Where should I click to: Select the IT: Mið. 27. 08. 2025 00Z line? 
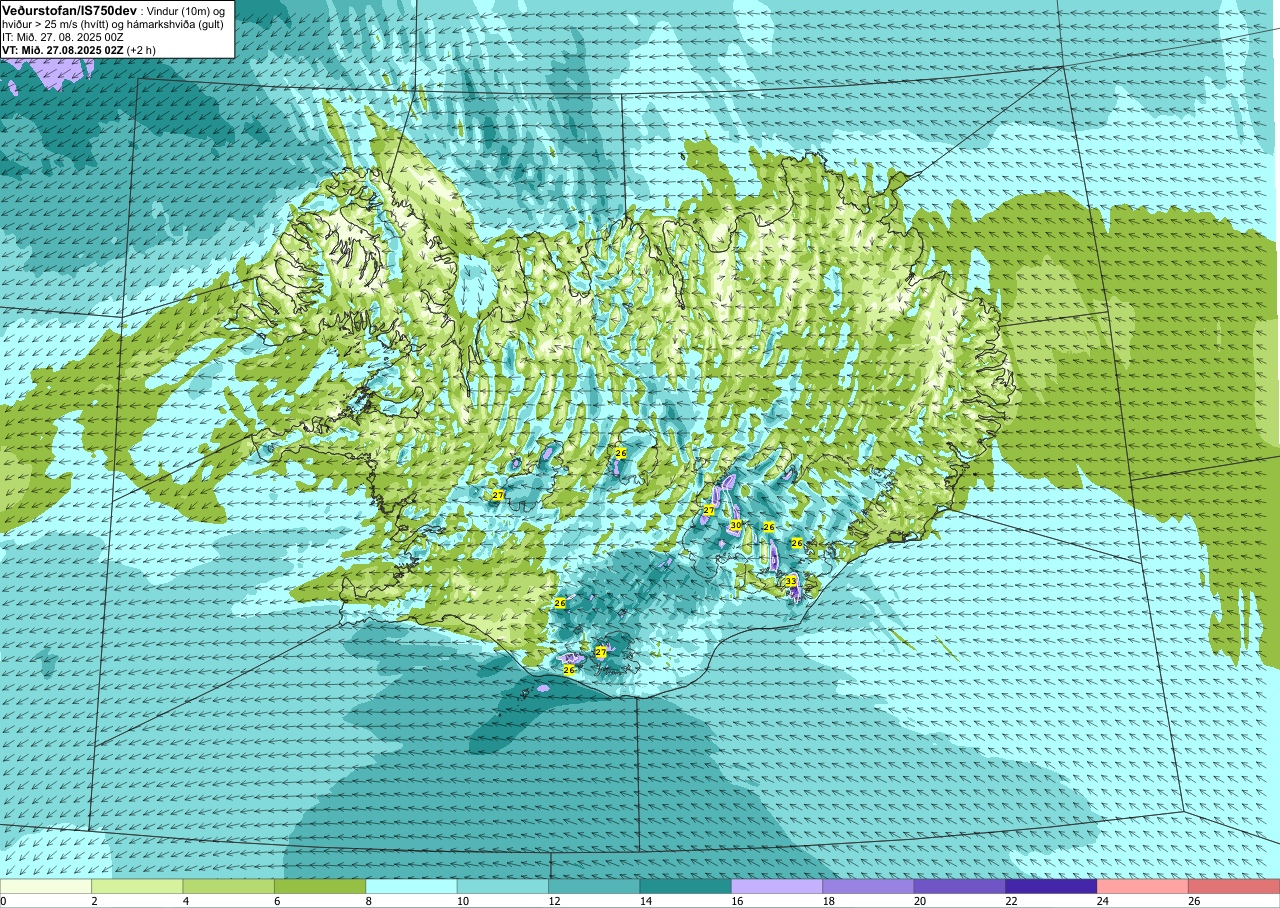[x=63, y=37]
